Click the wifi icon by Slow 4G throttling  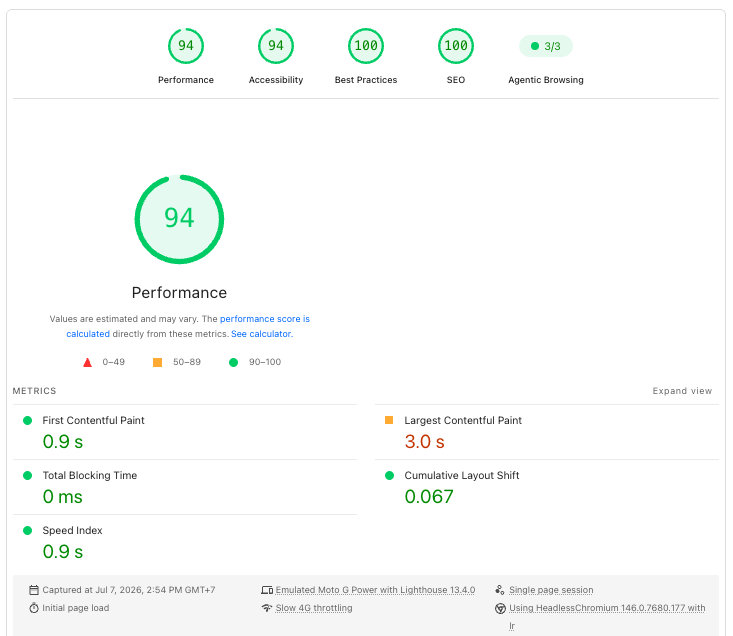(x=267, y=608)
